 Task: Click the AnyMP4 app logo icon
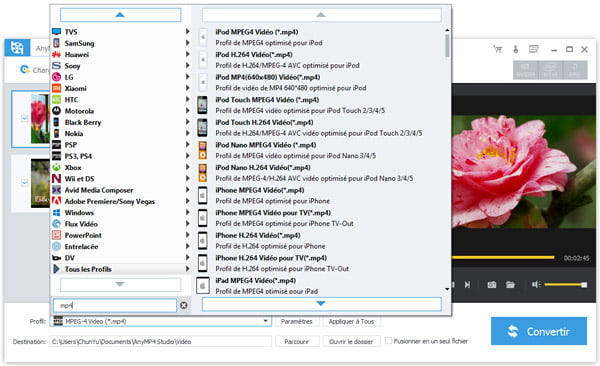click(x=17, y=48)
